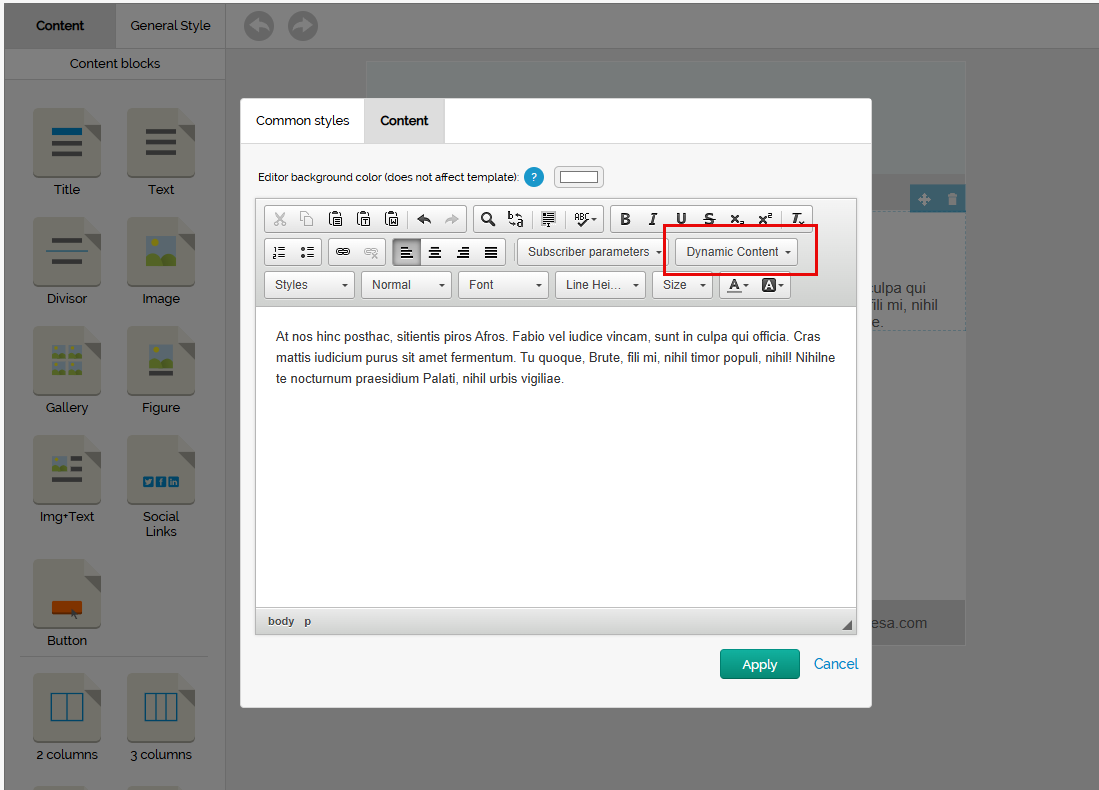Open the editor background color swatch

(x=579, y=177)
